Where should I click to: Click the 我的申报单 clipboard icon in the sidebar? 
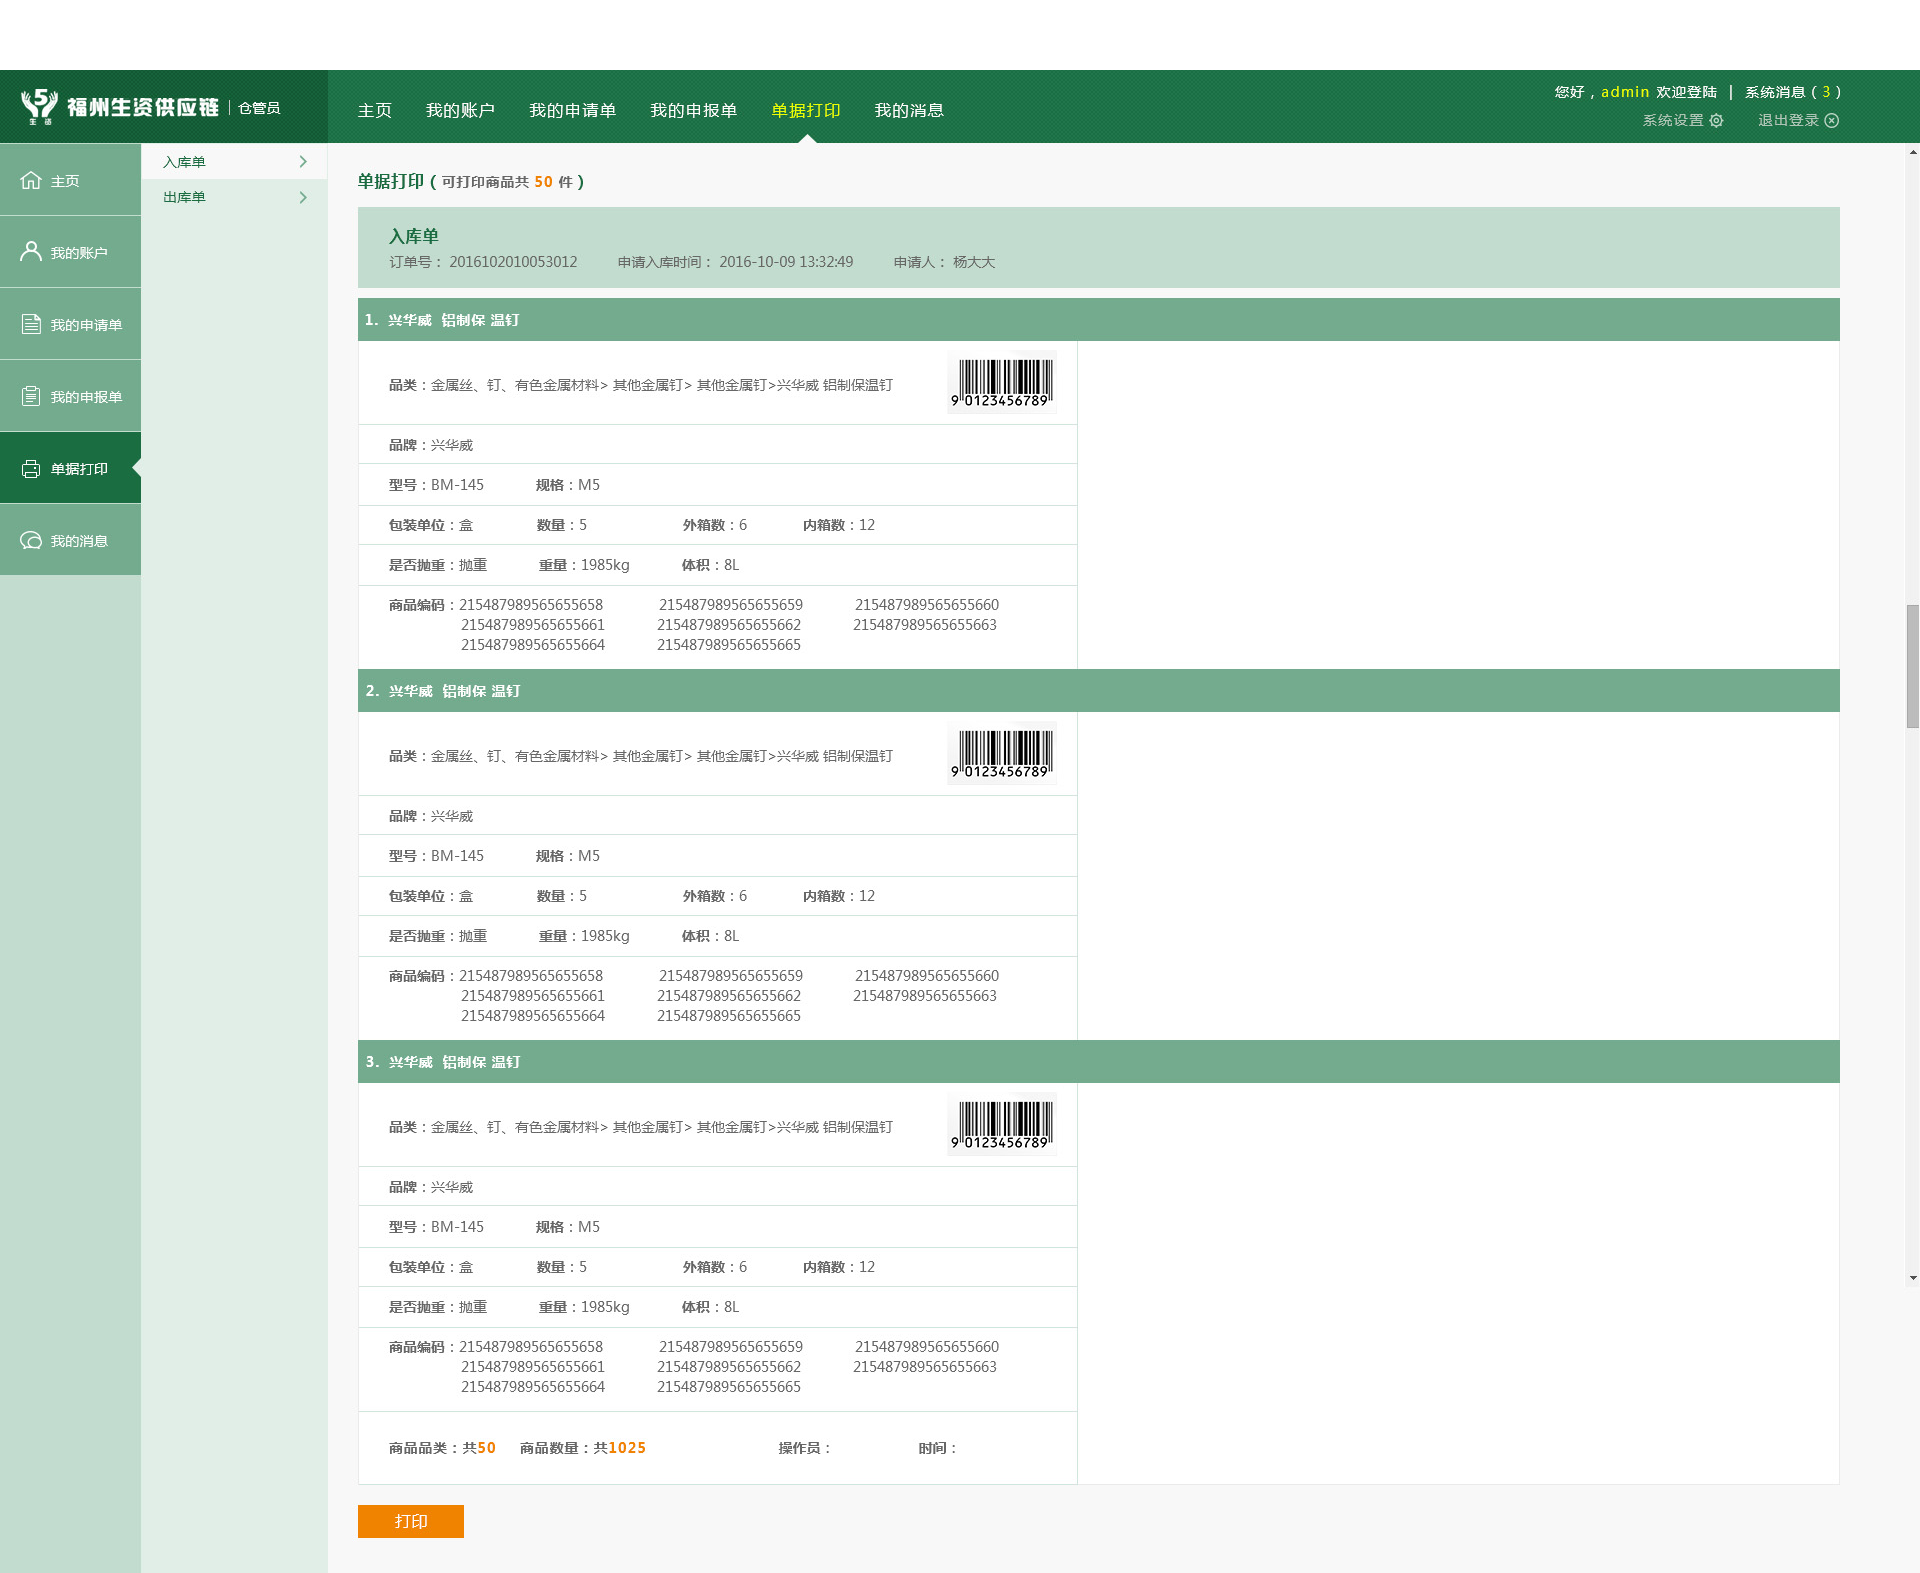(31, 396)
